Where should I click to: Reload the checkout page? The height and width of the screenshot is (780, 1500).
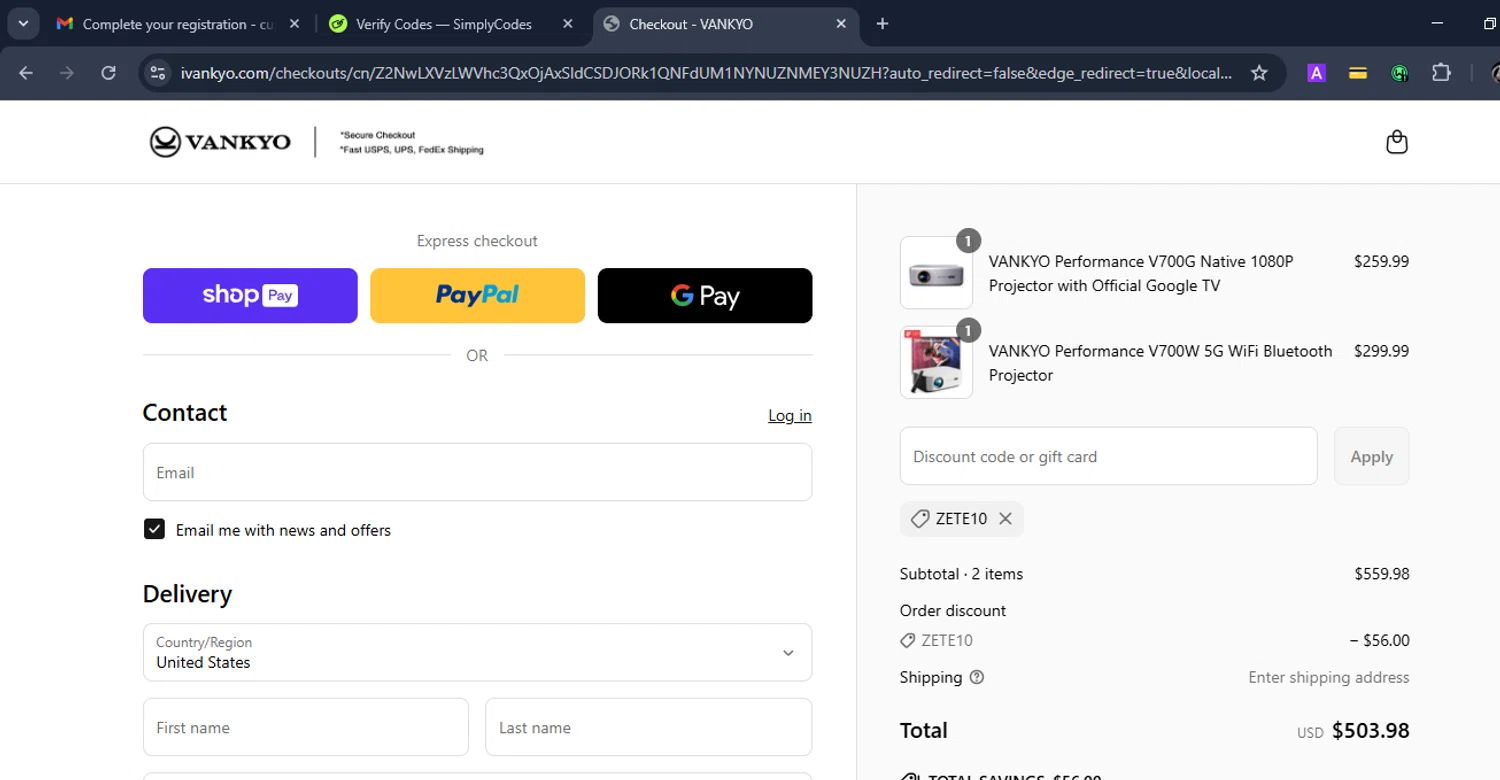[x=109, y=73]
